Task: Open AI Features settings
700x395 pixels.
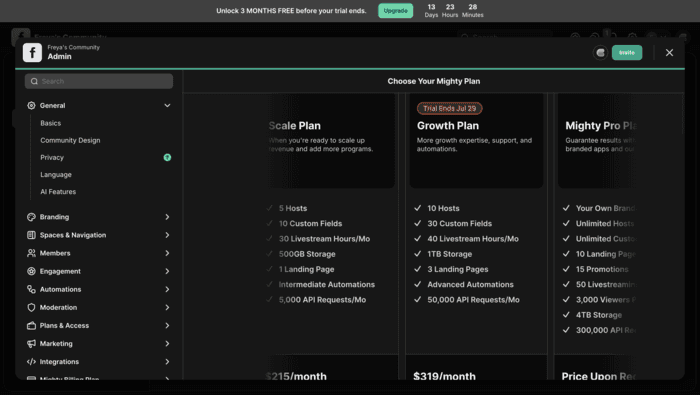Action: point(58,191)
